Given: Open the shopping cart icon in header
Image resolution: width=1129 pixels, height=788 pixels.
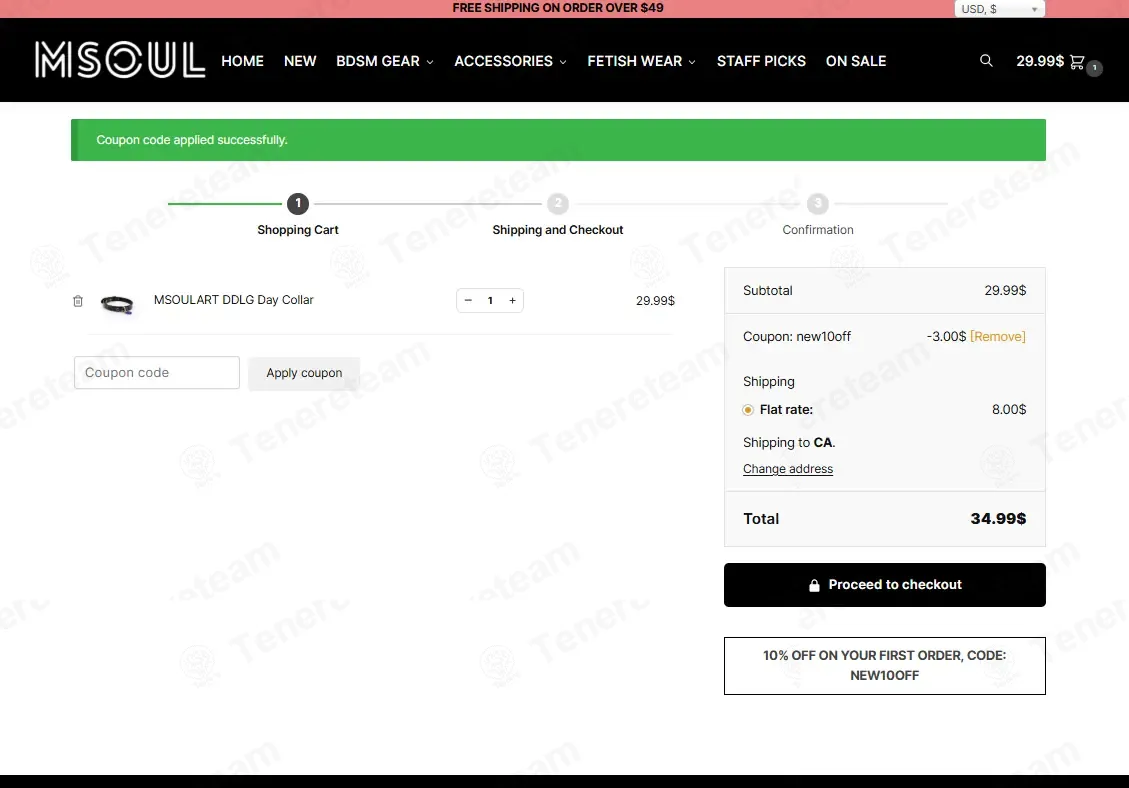Looking at the screenshot, I should click(1077, 62).
